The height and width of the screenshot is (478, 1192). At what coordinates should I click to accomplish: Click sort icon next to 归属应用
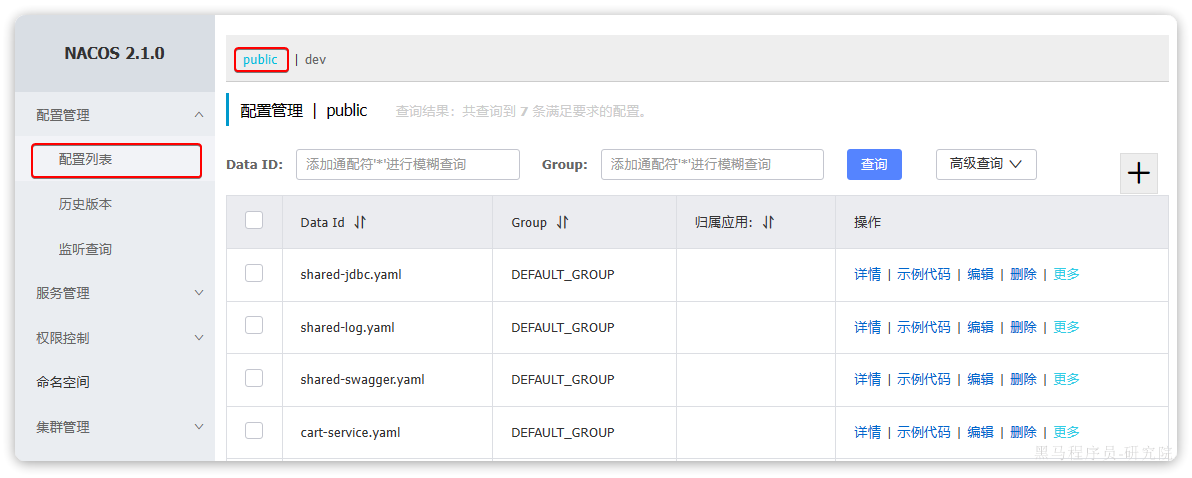(x=768, y=223)
